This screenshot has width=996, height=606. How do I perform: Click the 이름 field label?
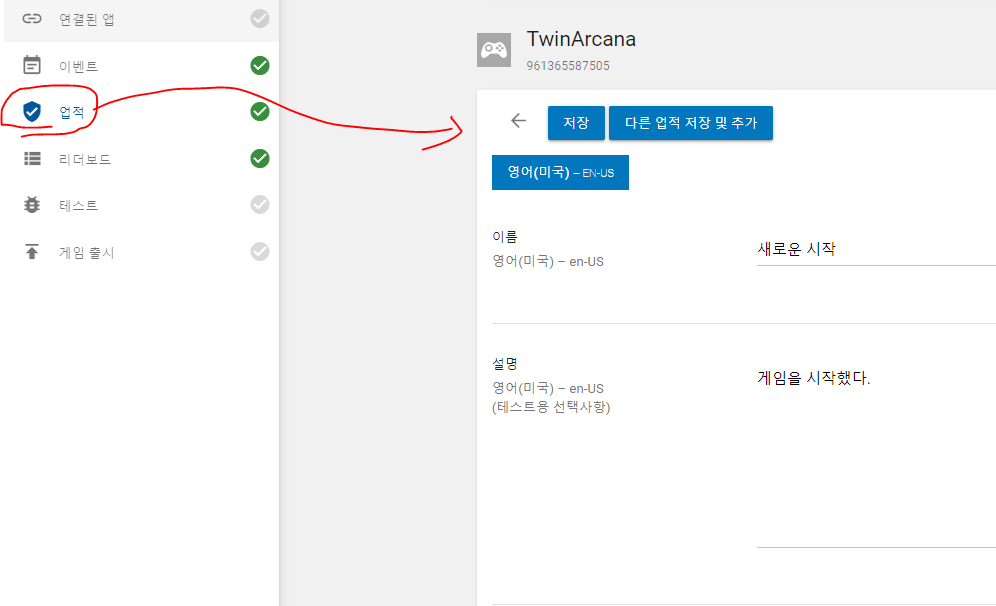(x=505, y=237)
